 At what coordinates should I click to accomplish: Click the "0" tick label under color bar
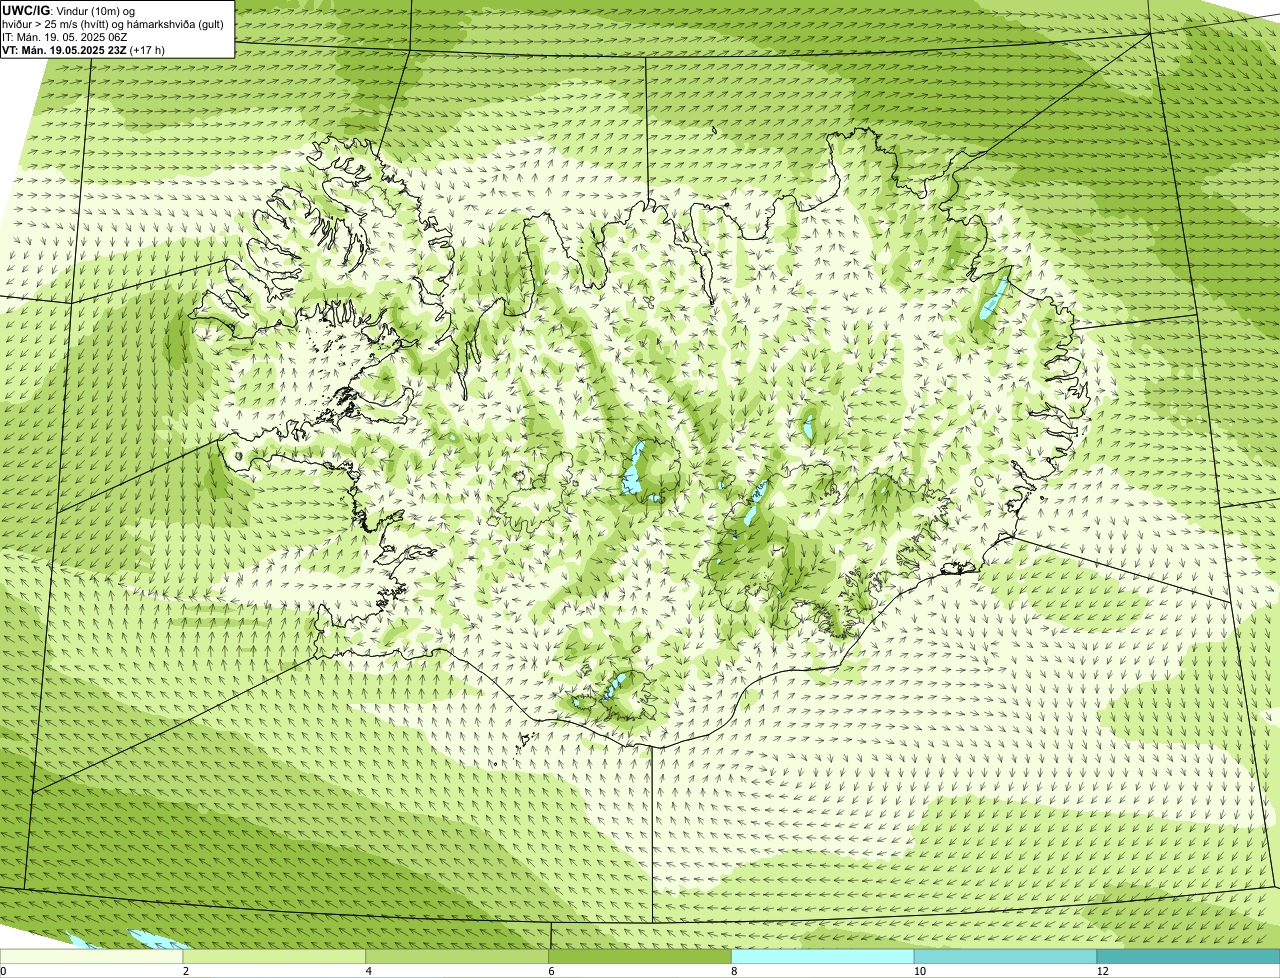coord(3,971)
